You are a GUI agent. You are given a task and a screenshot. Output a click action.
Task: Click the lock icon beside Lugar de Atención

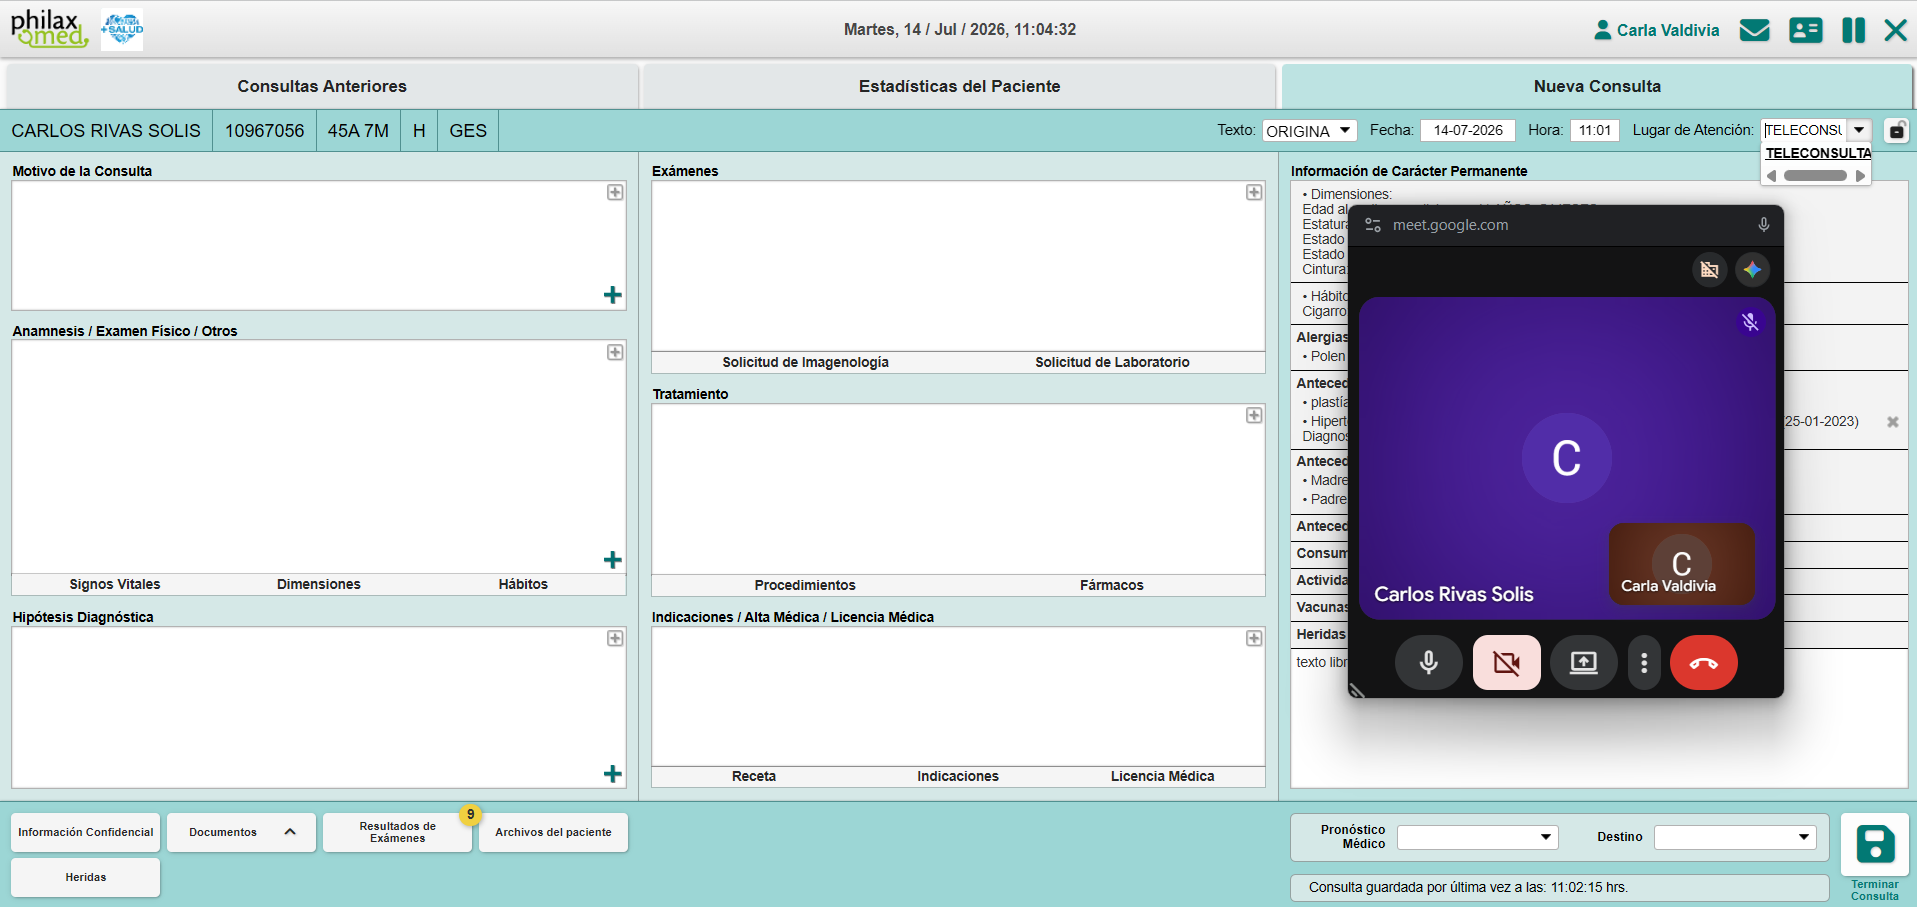[x=1897, y=131]
